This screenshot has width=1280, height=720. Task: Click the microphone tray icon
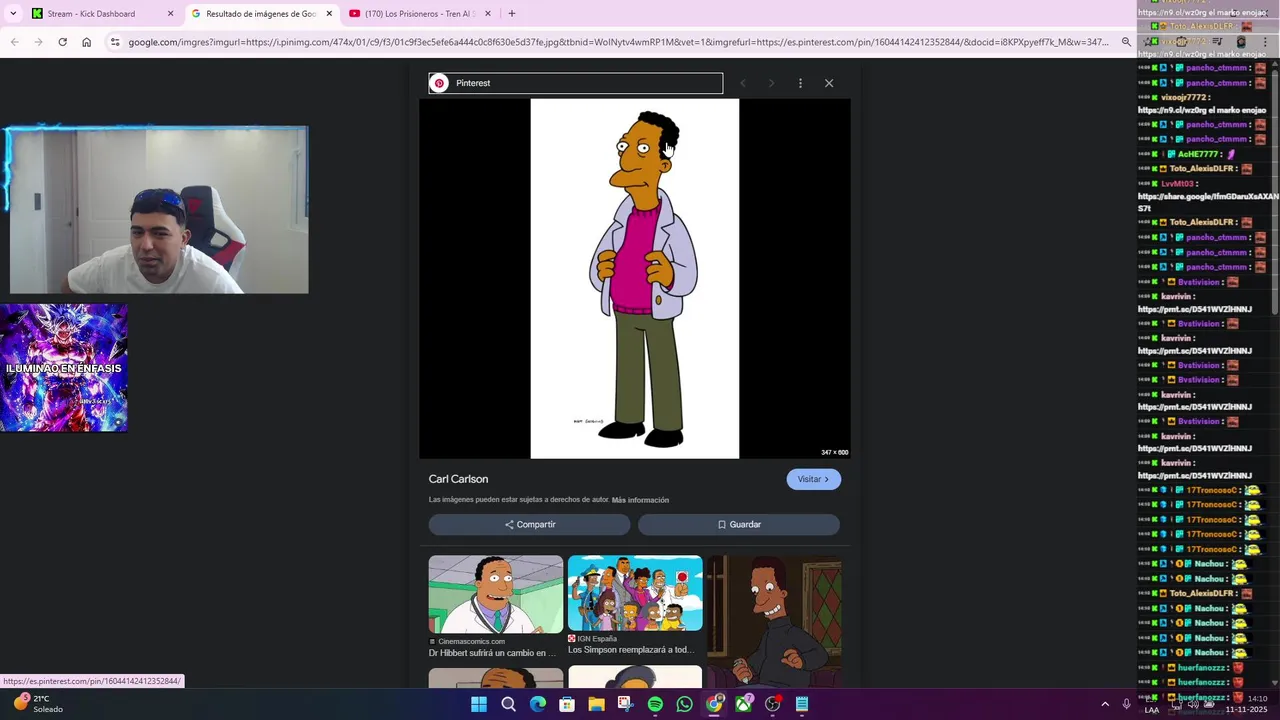click(1127, 704)
